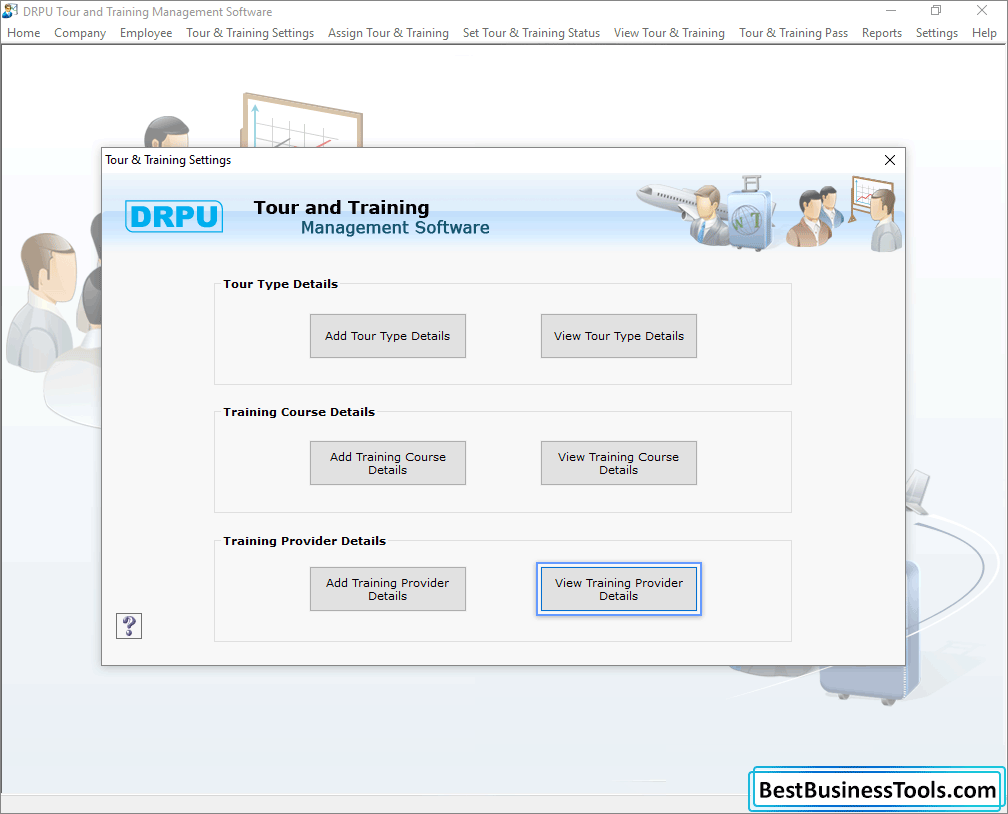The height and width of the screenshot is (814, 1008).
Task: Close the main DRPU application window
Action: [982, 11]
